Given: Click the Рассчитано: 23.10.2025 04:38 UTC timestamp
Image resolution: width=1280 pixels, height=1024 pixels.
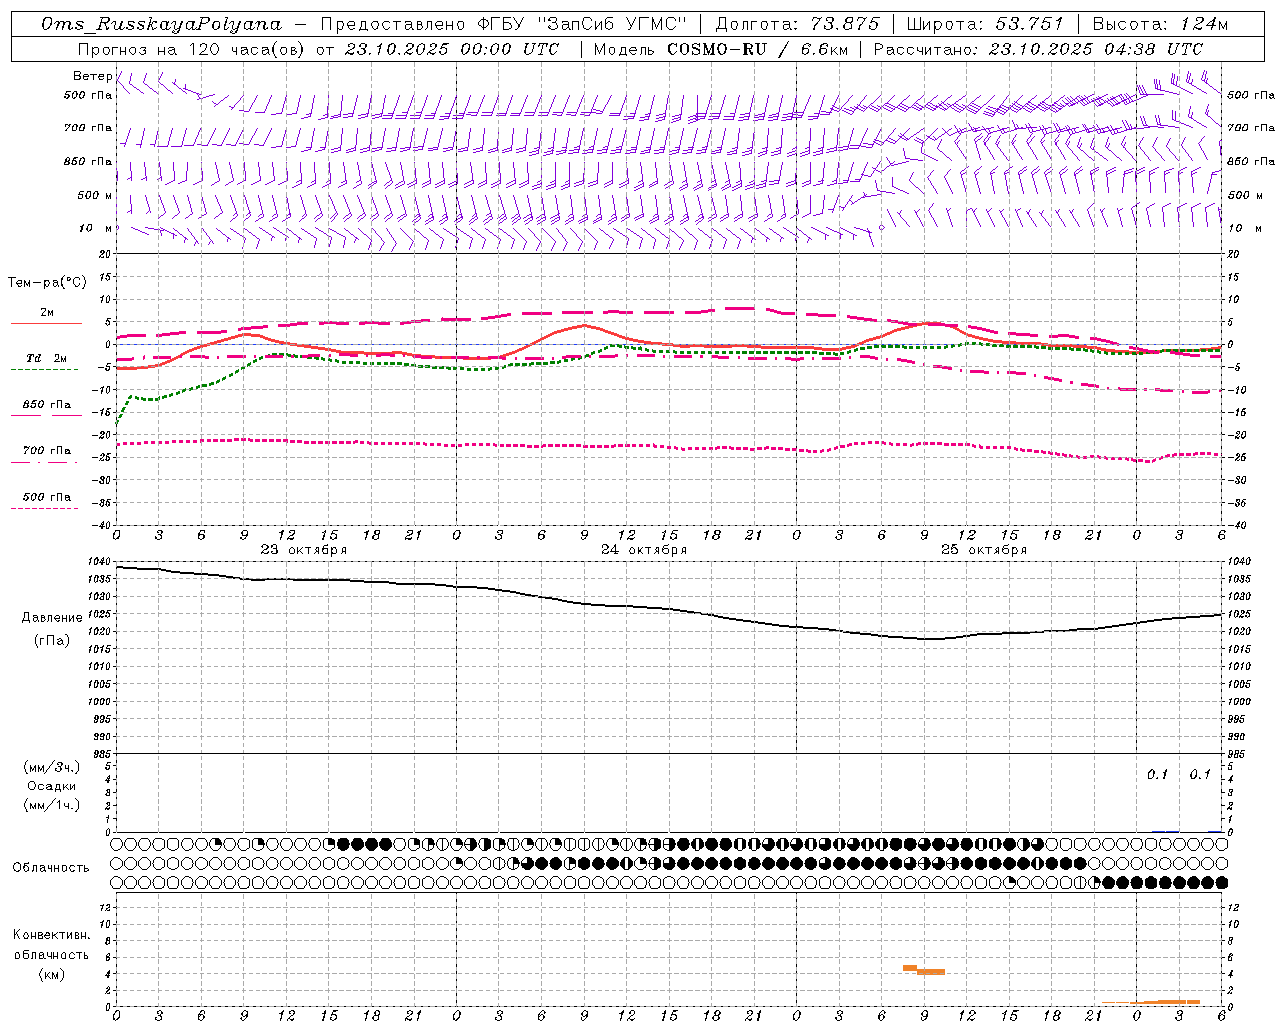Looking at the screenshot, I should pyautogui.click(x=1038, y=49).
